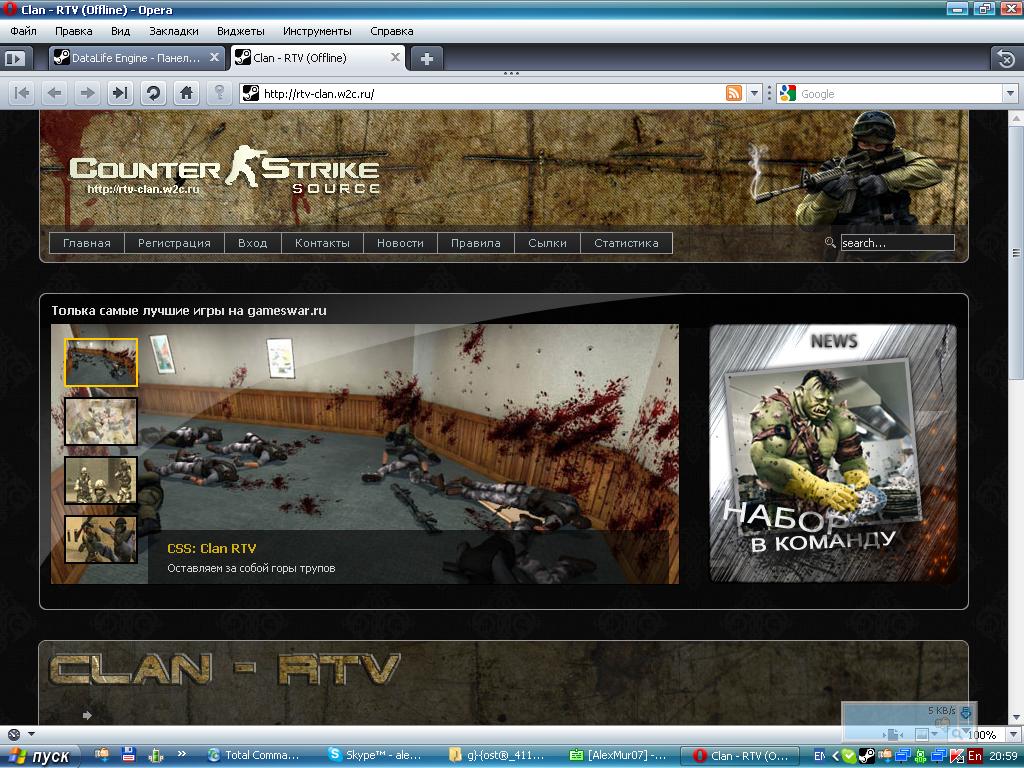1024x768 pixels.
Task: Click the RSS feed icon in address bar
Action: (x=734, y=93)
